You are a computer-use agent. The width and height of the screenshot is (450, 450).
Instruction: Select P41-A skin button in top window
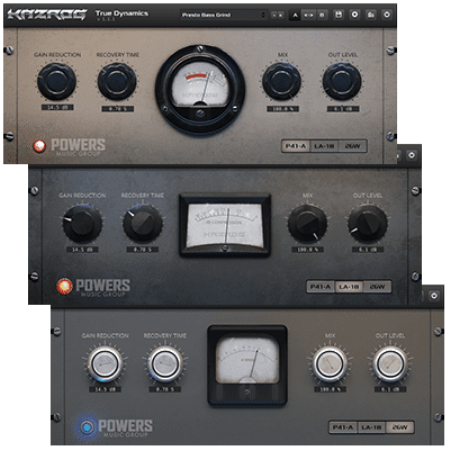[296, 146]
